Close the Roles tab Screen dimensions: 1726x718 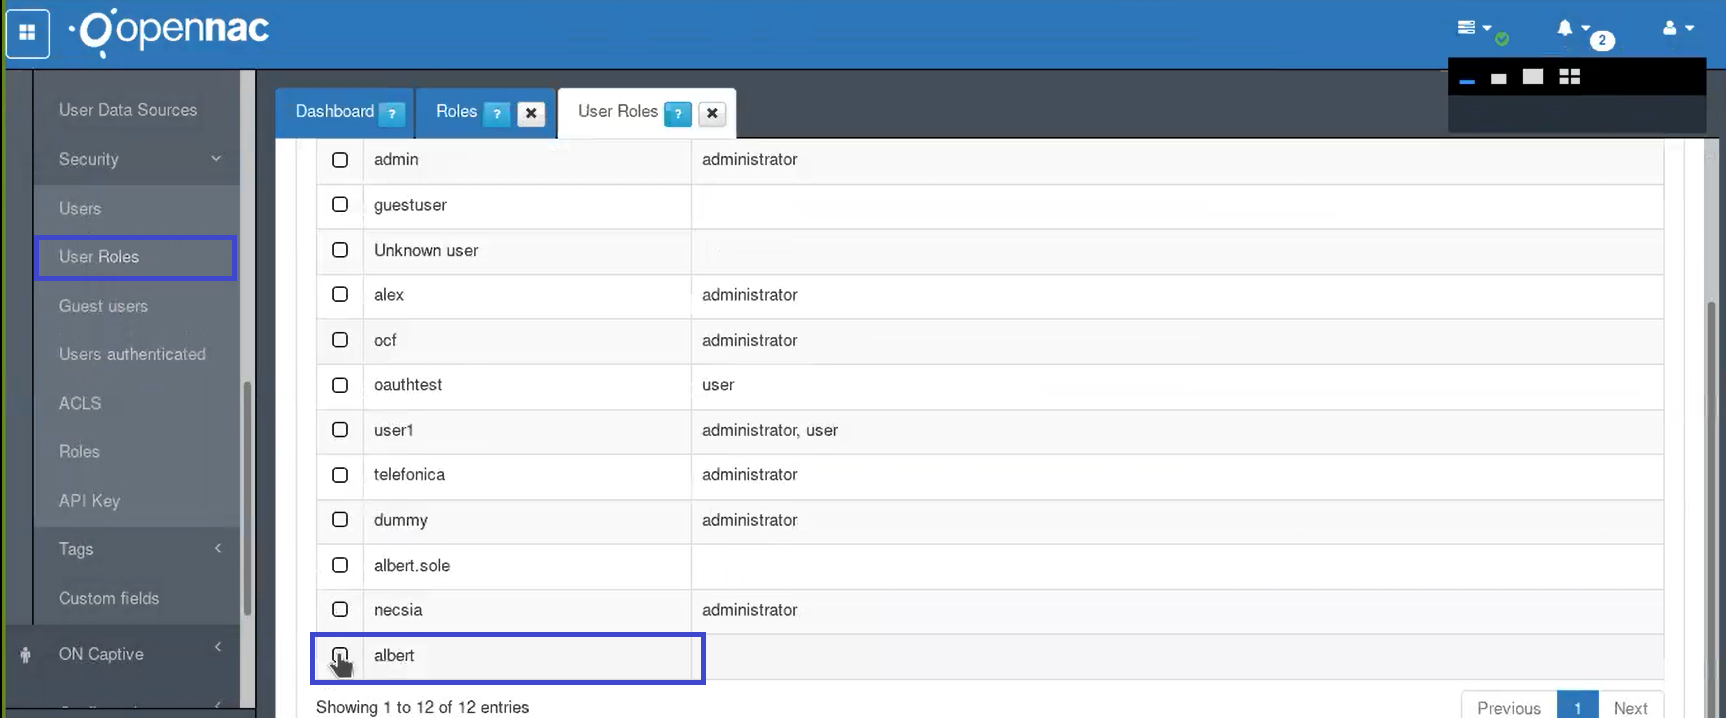(x=531, y=114)
